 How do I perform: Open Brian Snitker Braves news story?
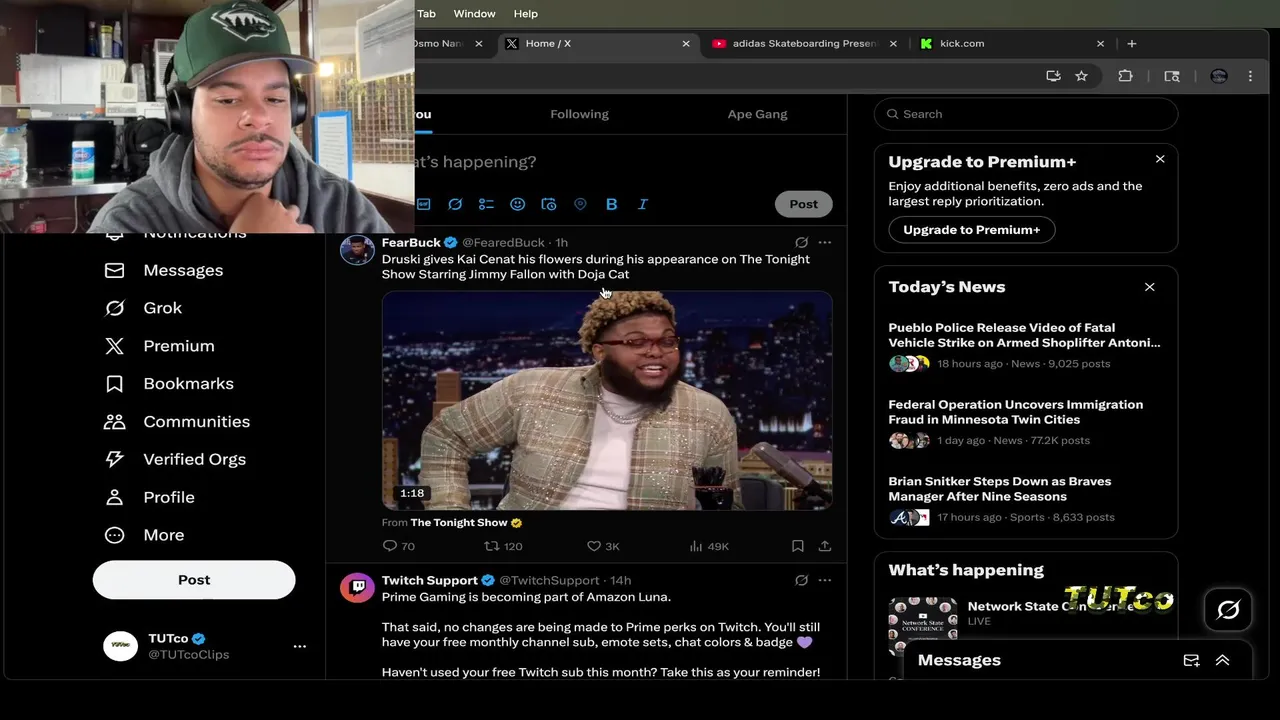point(1025,499)
